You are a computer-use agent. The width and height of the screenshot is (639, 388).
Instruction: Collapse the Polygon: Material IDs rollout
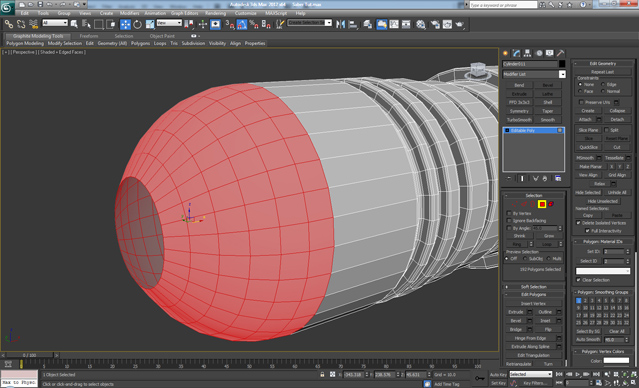[x=603, y=242]
